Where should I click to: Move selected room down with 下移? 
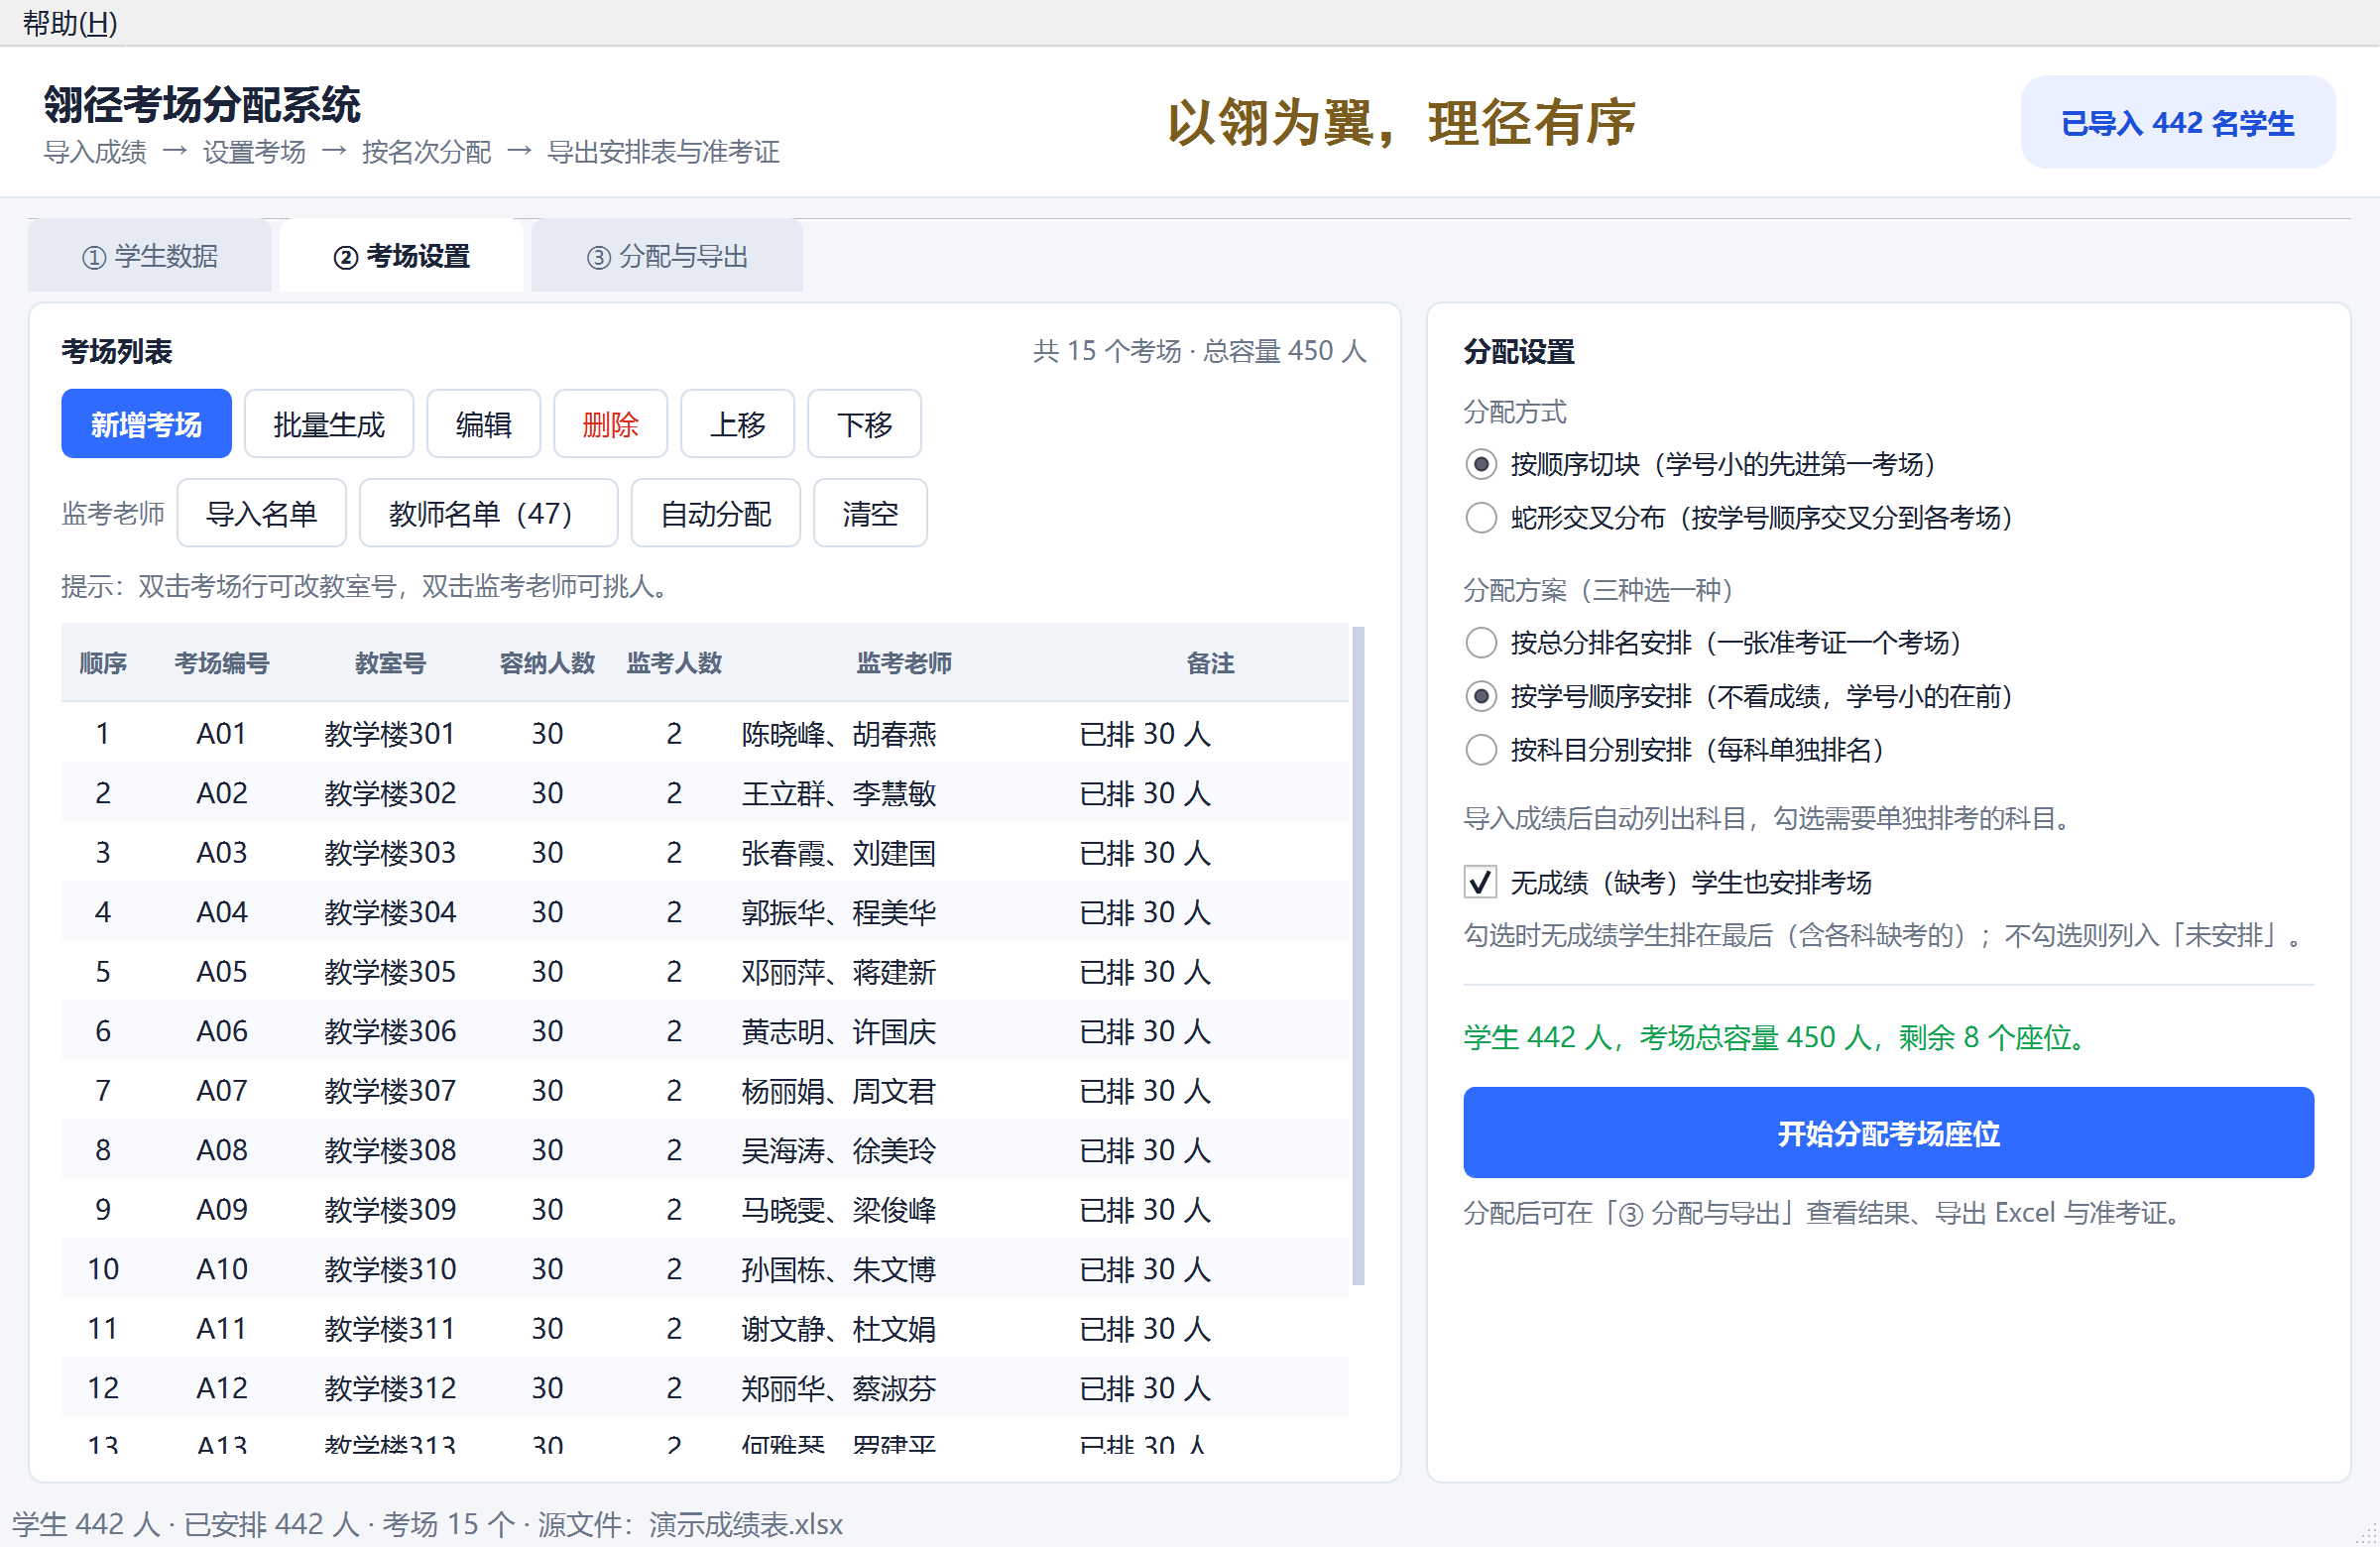[x=865, y=424]
